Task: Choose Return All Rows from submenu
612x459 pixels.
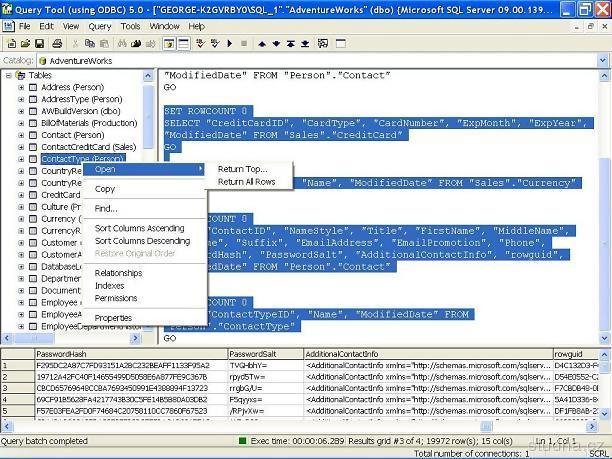Action: click(246, 182)
